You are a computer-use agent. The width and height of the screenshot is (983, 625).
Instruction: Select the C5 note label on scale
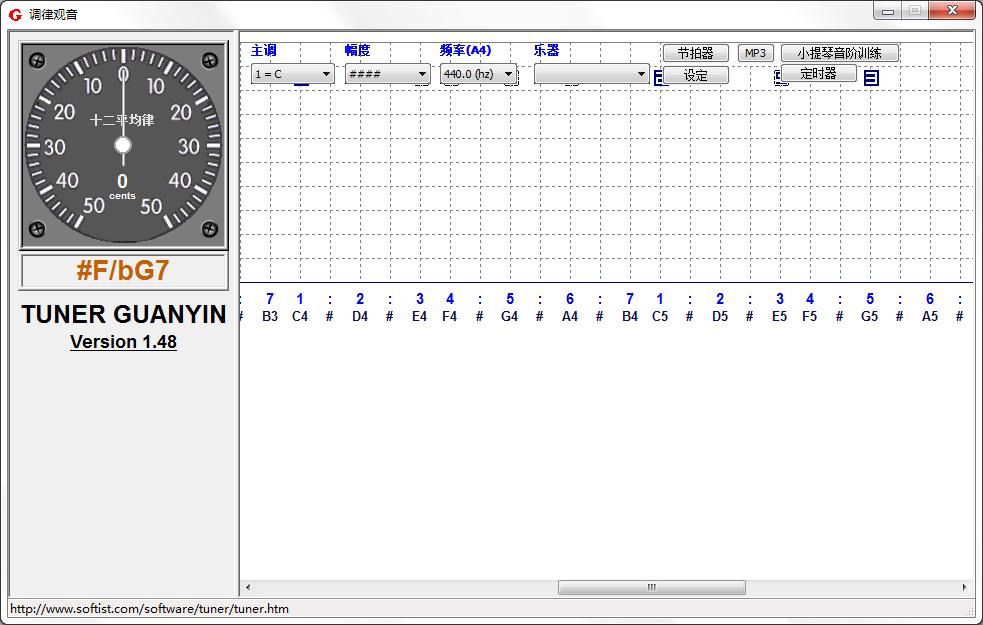(660, 316)
